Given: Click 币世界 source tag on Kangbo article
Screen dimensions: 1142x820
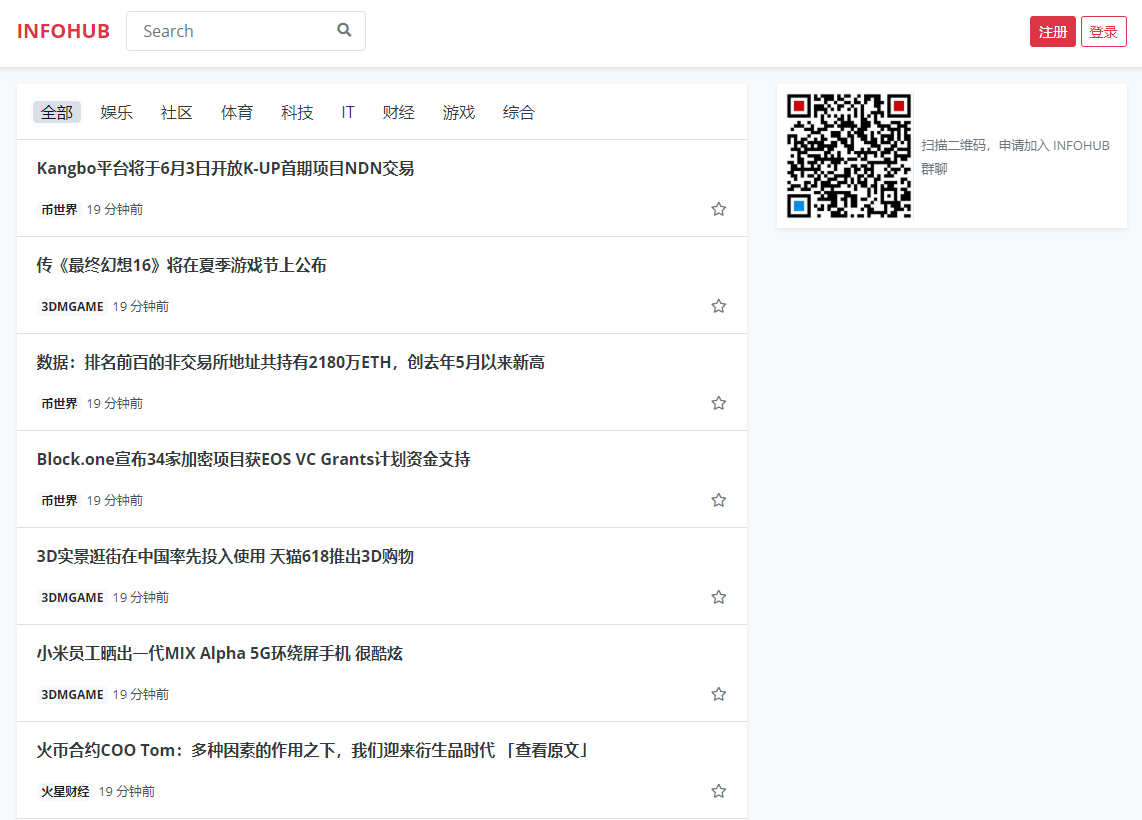Looking at the screenshot, I should 59,210.
